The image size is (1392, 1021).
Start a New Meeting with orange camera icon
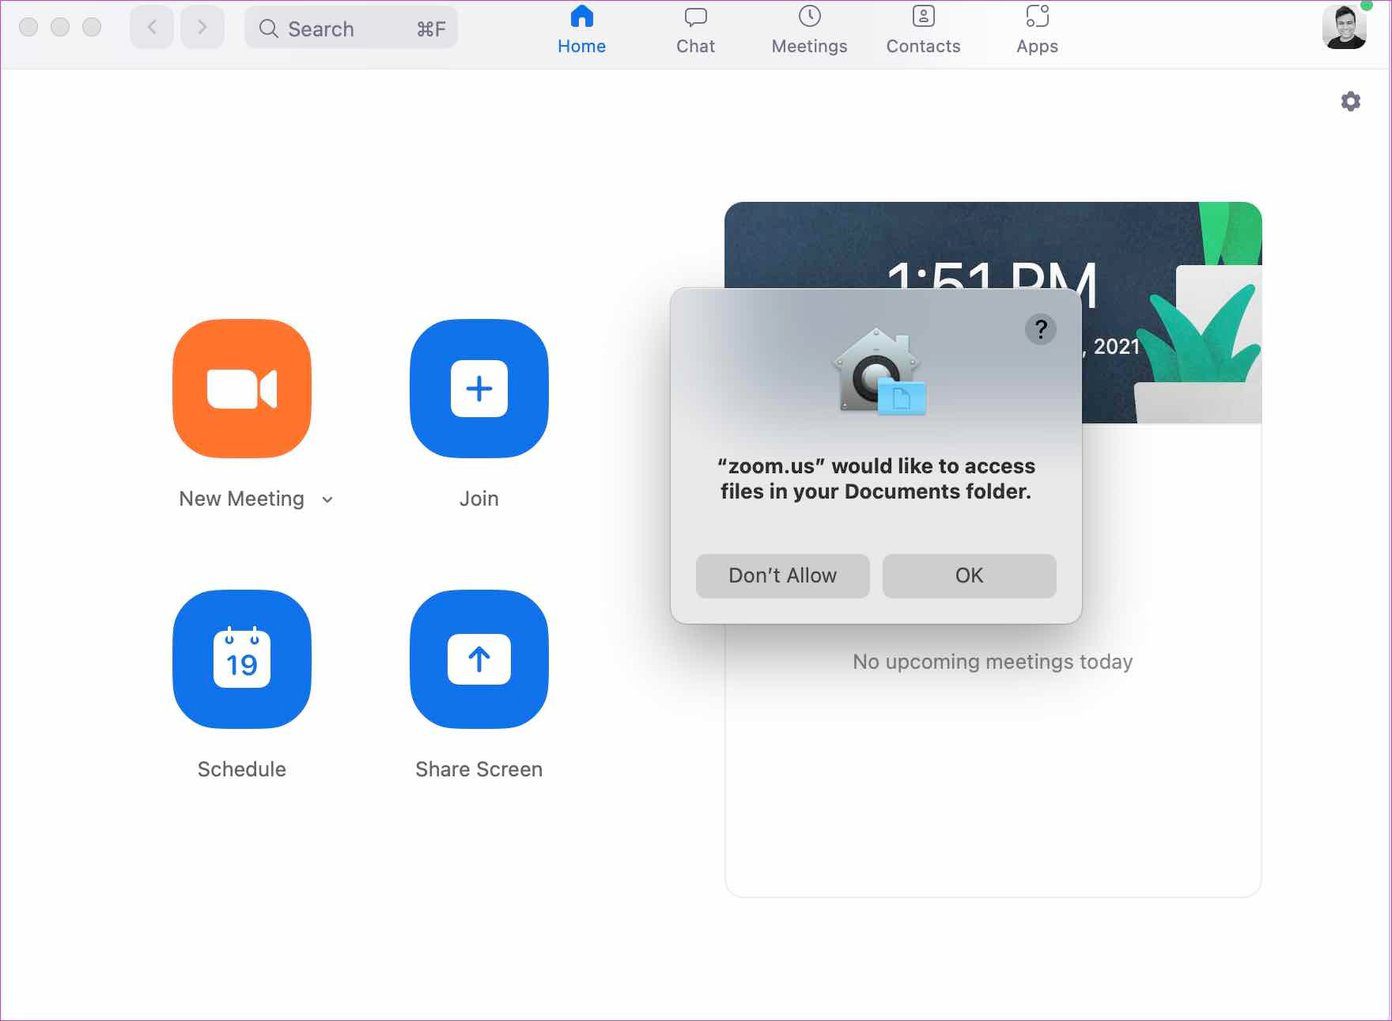pos(242,388)
